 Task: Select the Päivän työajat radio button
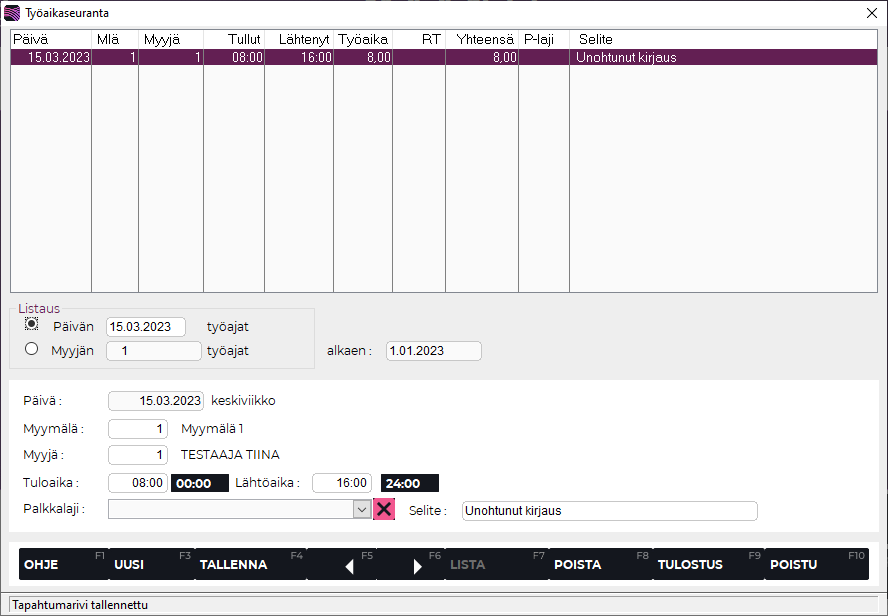[x=32, y=325]
